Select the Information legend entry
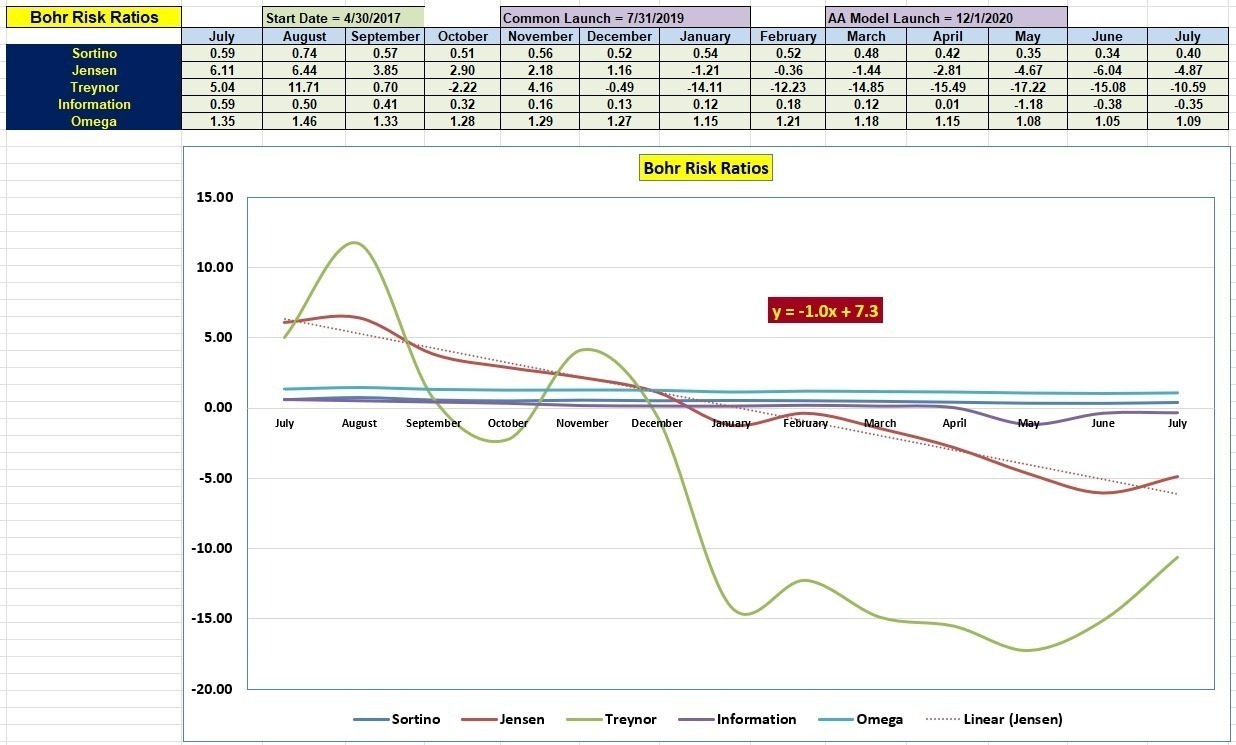The width and height of the screenshot is (1236, 745). click(737, 719)
